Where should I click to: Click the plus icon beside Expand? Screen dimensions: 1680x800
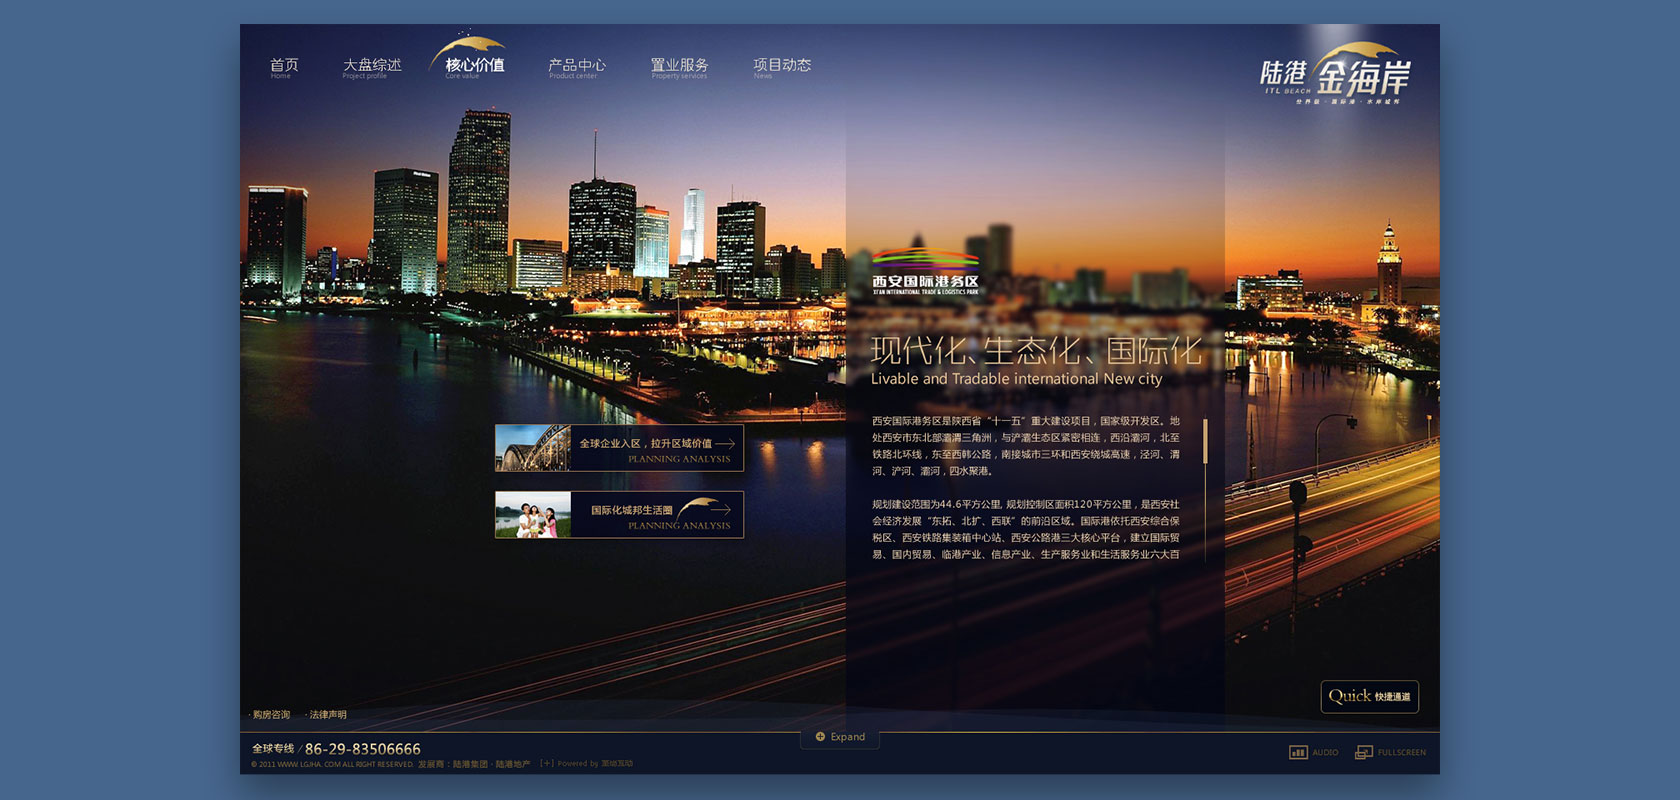click(820, 737)
